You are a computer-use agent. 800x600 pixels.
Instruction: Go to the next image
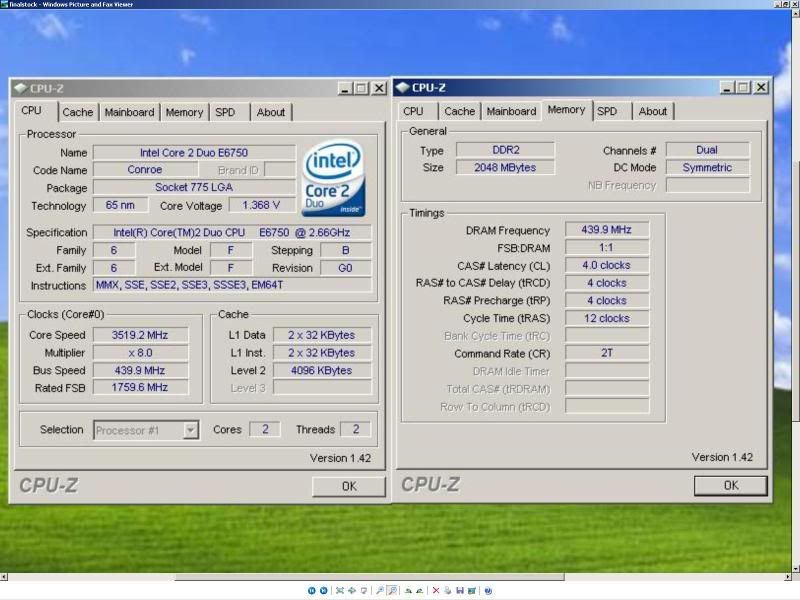324,590
